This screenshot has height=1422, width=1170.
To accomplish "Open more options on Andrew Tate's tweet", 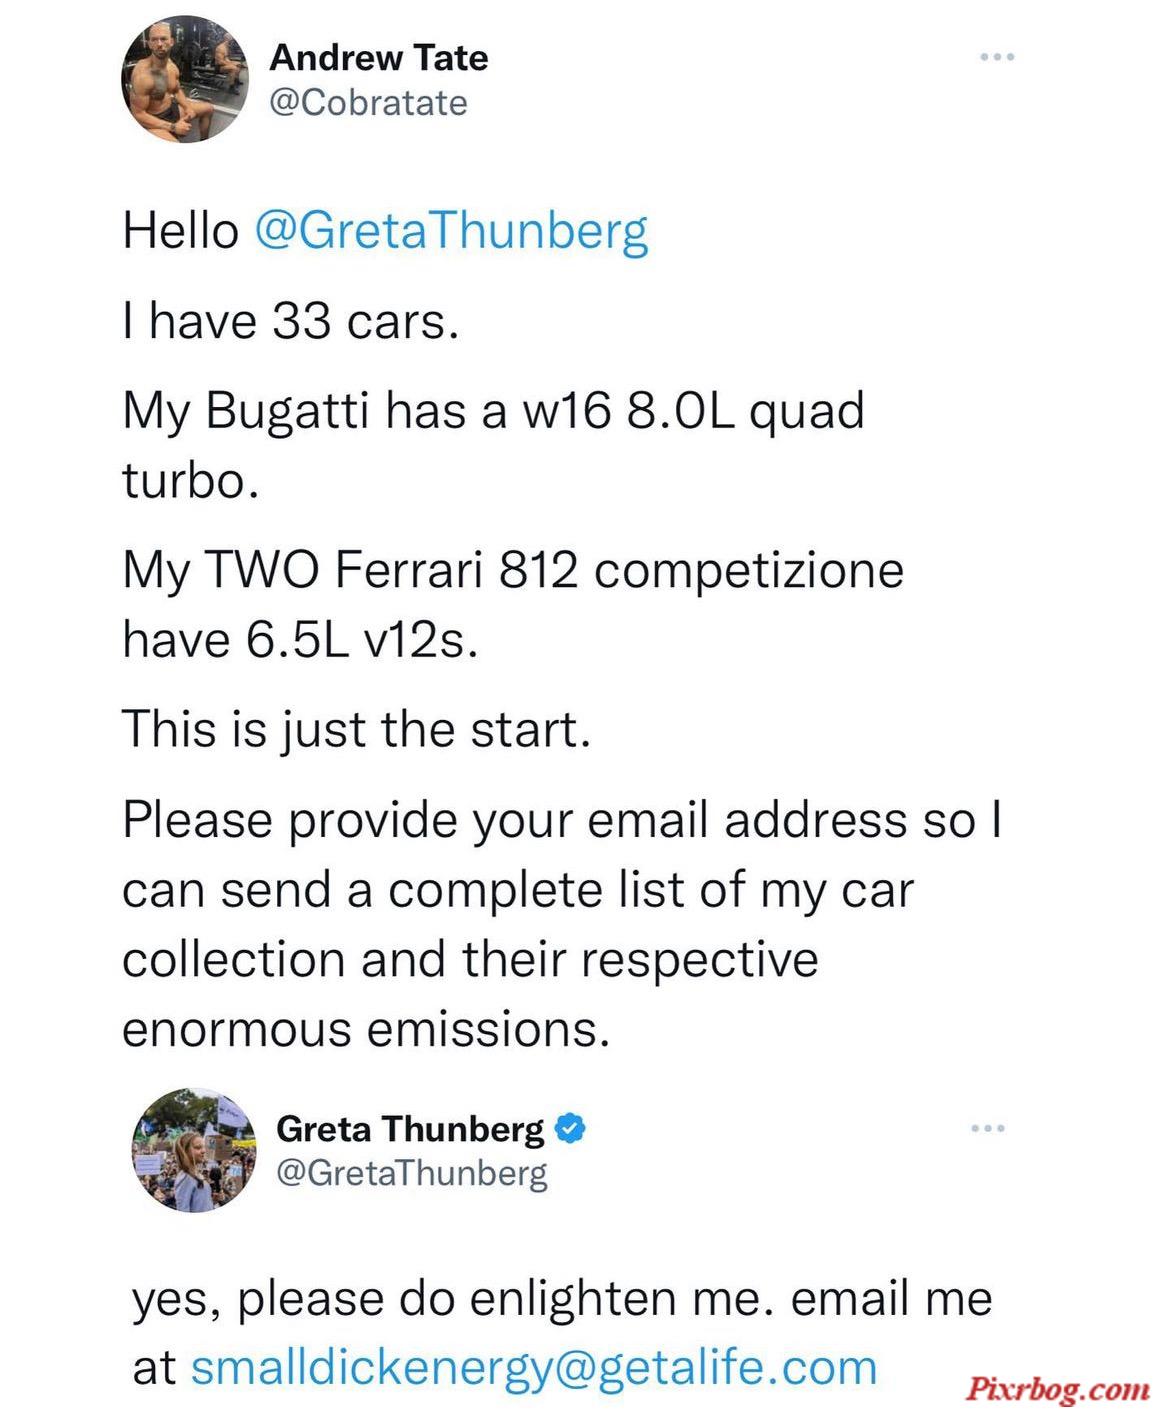I will 997,57.
